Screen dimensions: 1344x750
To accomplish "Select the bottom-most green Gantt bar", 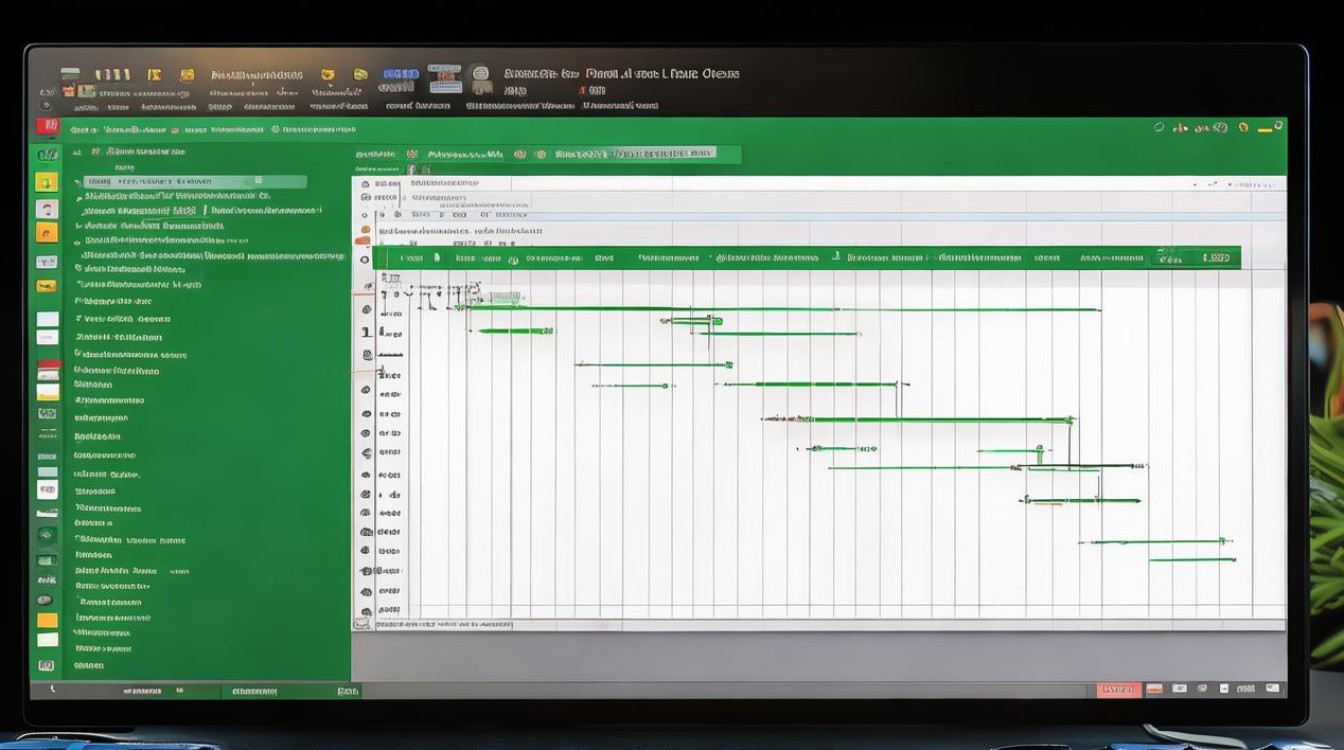I will [1192, 560].
